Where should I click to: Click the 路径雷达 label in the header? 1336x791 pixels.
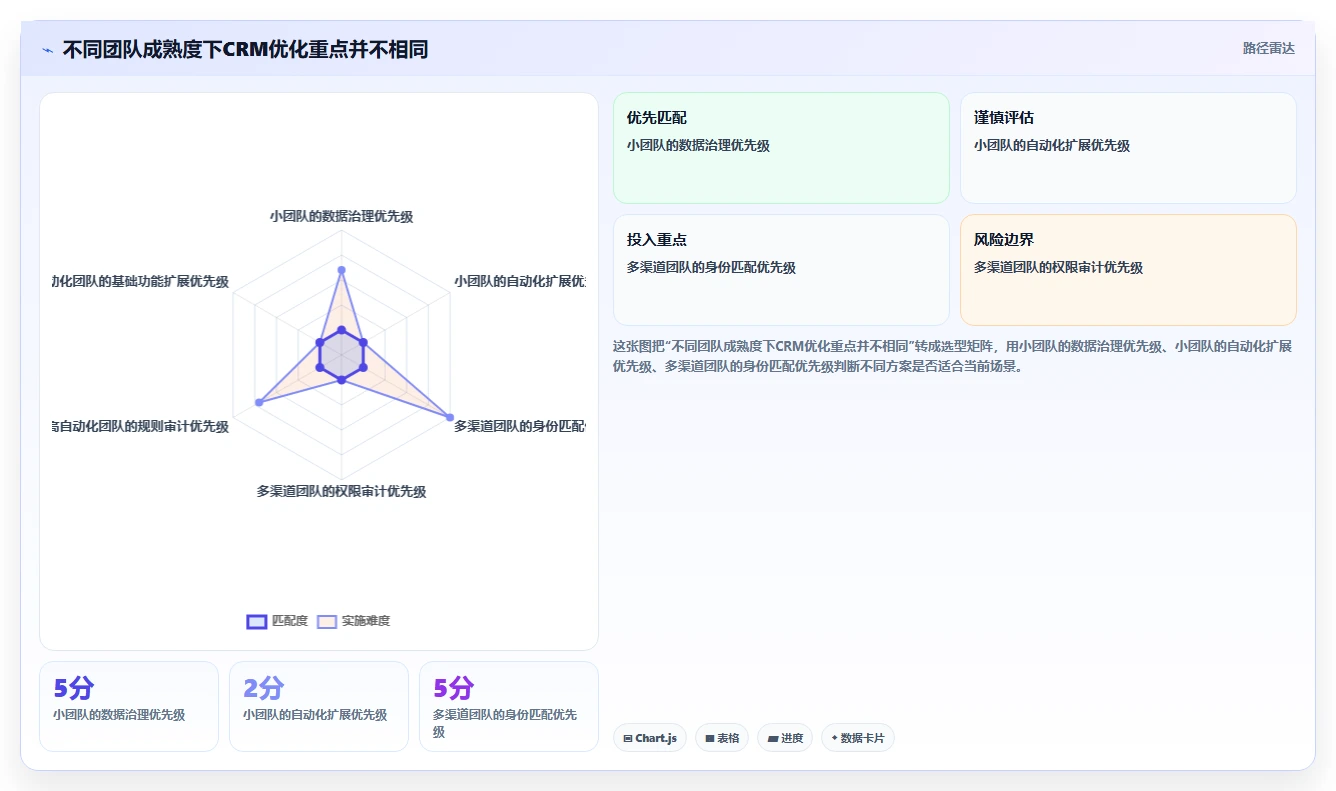pos(1268,48)
